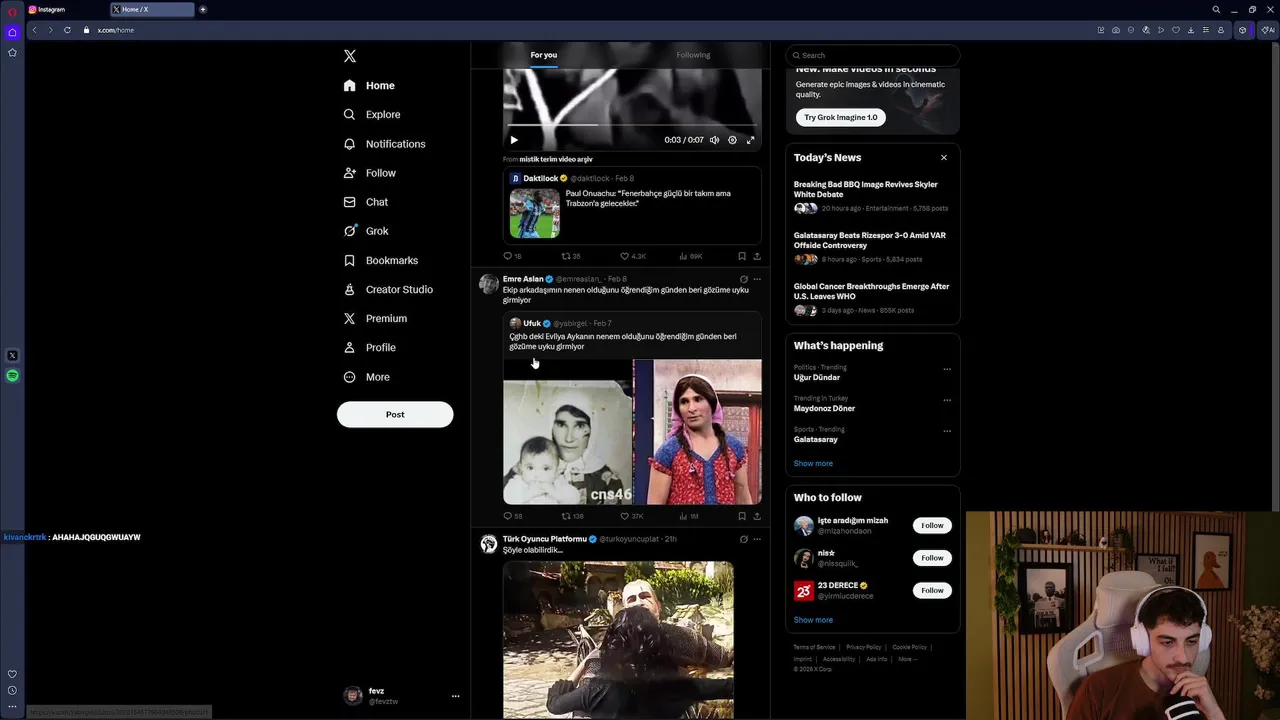The width and height of the screenshot is (1280, 720).
Task: Share the Daktilock quote post
Action: pyautogui.click(x=757, y=256)
